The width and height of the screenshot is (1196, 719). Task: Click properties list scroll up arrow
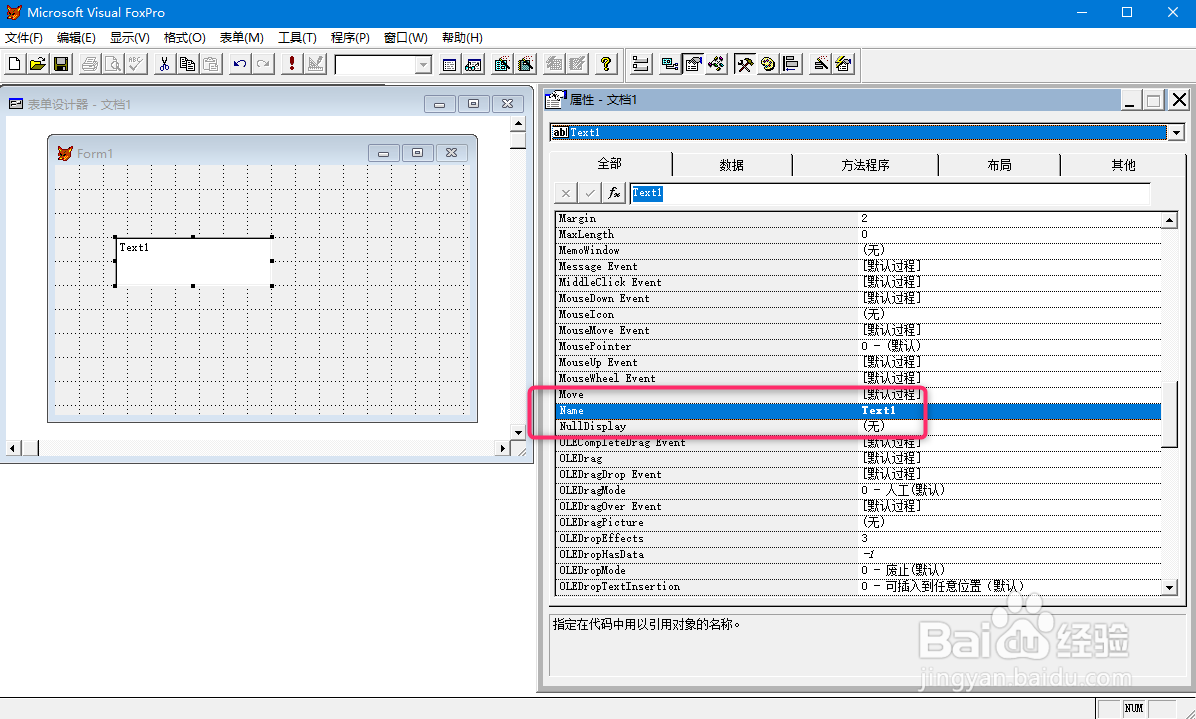tap(1169, 220)
